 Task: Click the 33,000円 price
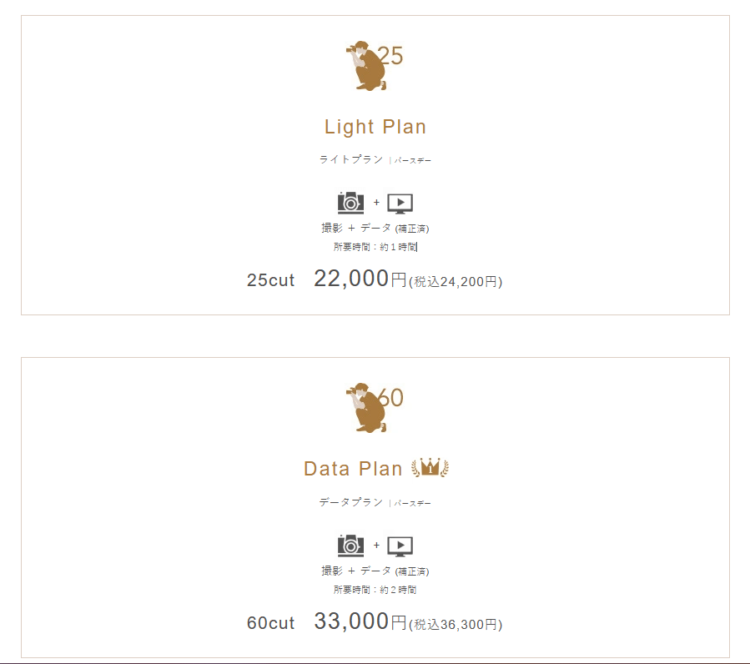(360, 621)
